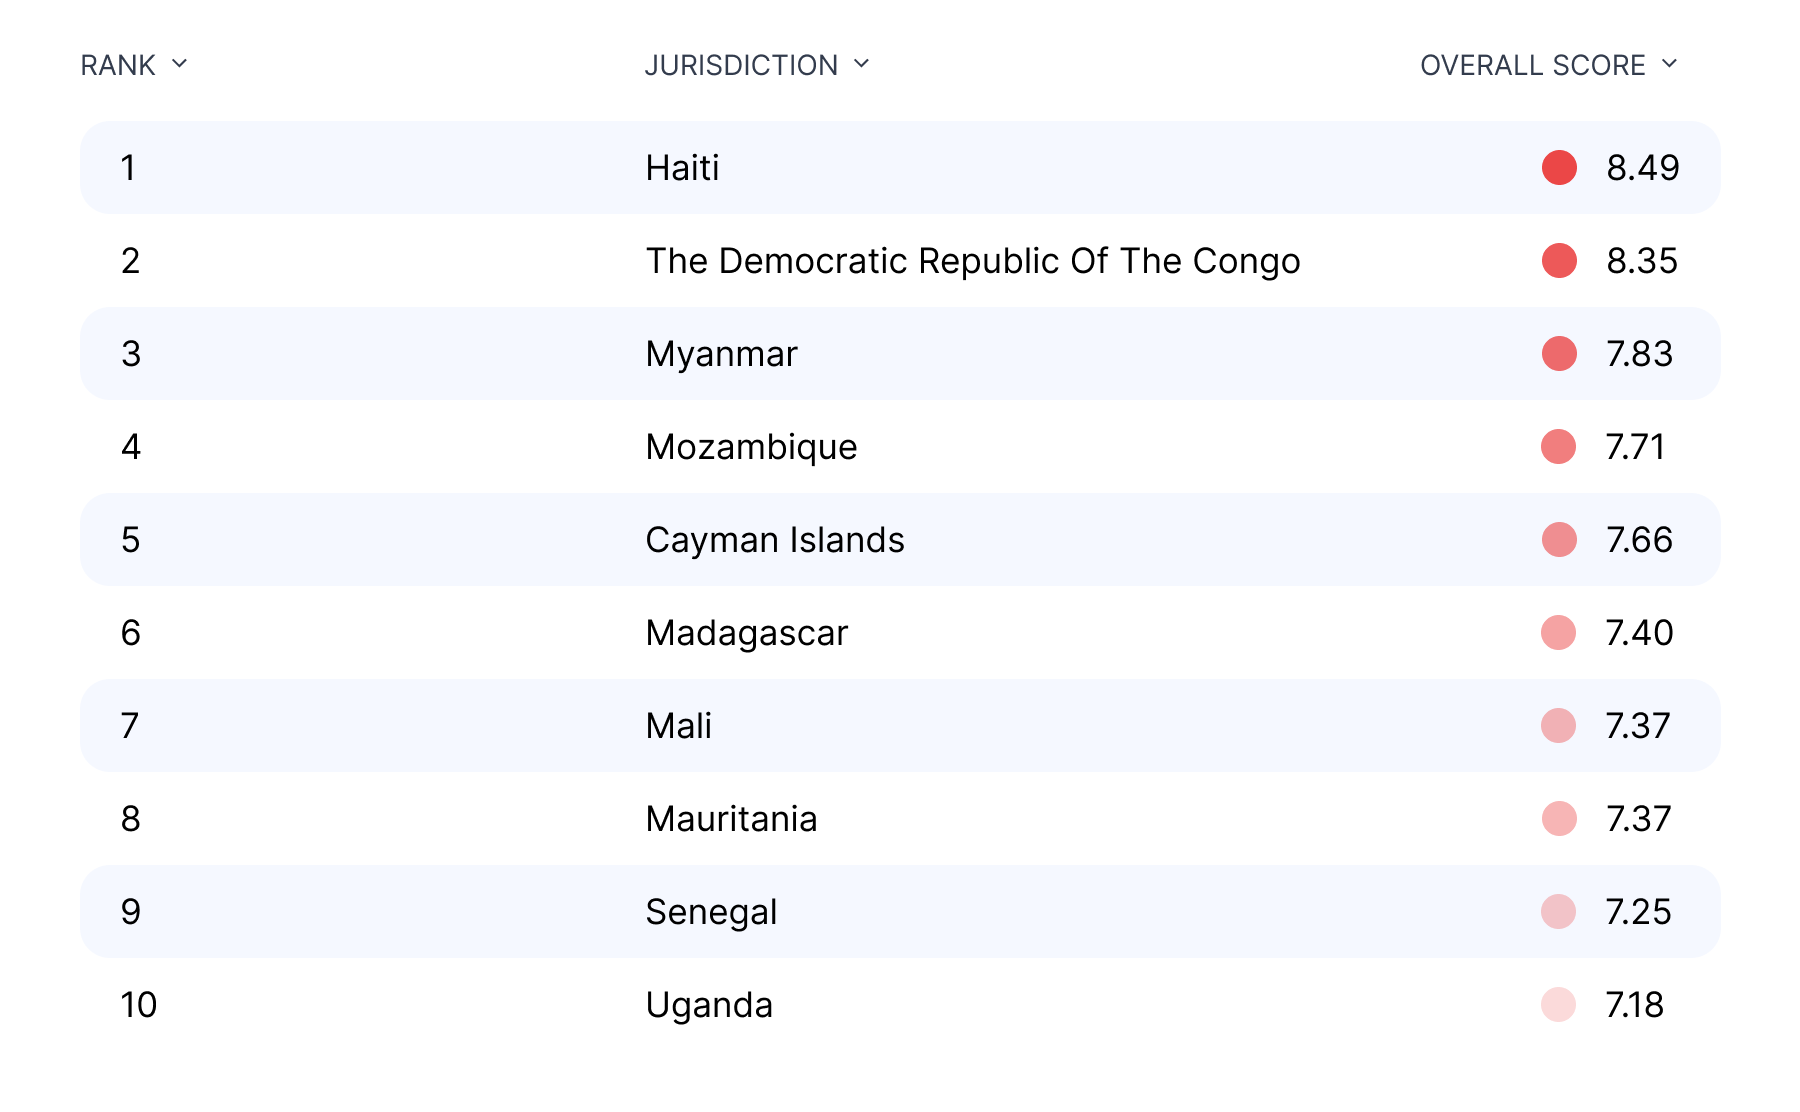
Task: Select the Madagascar score indicator dot
Action: click(x=1559, y=633)
